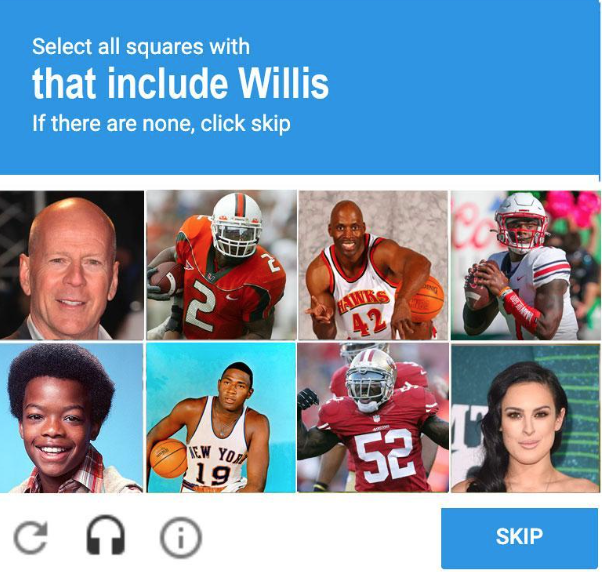Click the 'Select all squares with' text

pos(141,46)
